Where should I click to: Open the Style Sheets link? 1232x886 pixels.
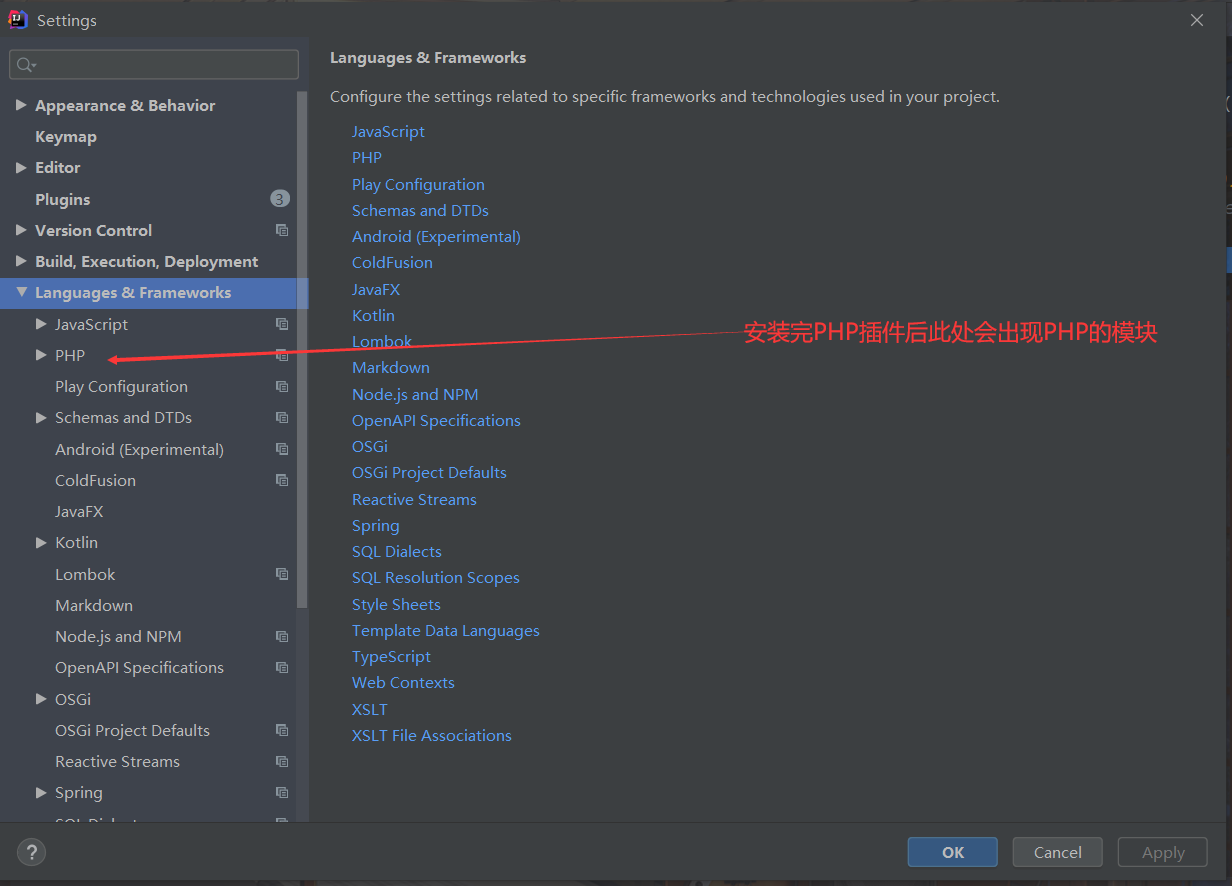tap(396, 604)
